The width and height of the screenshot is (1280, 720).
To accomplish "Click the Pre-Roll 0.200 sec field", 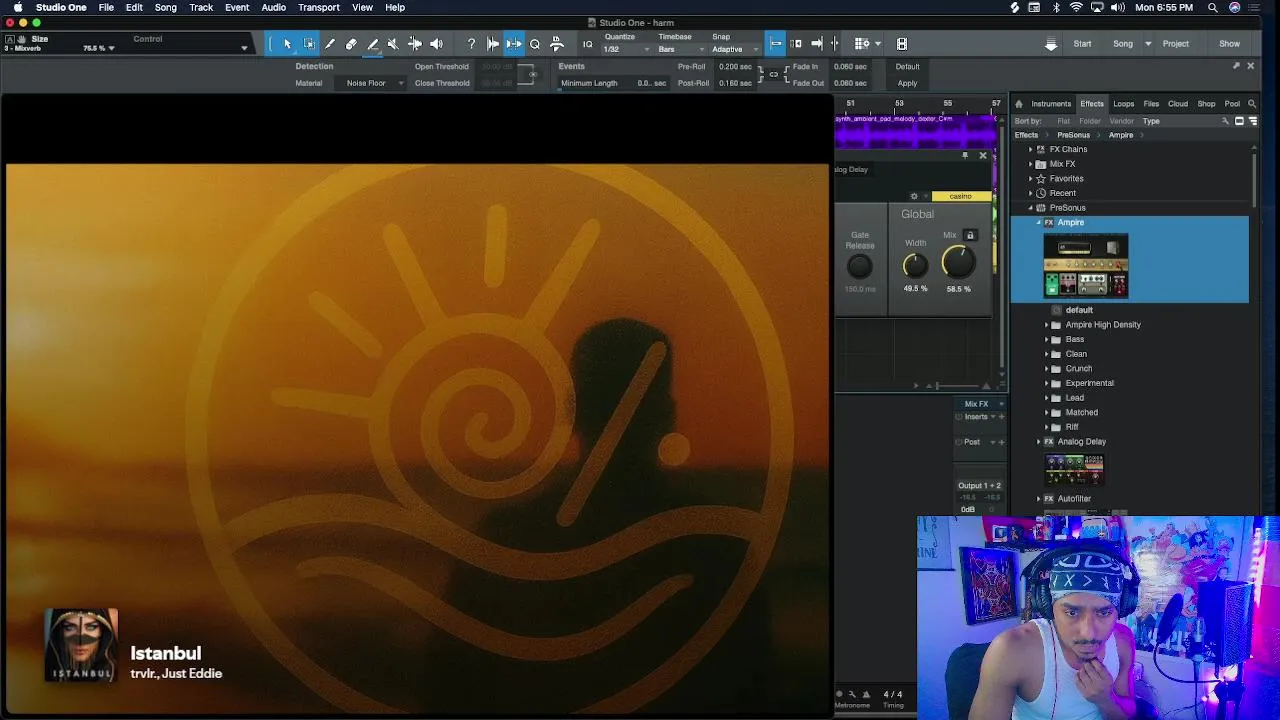I will [x=735, y=67].
